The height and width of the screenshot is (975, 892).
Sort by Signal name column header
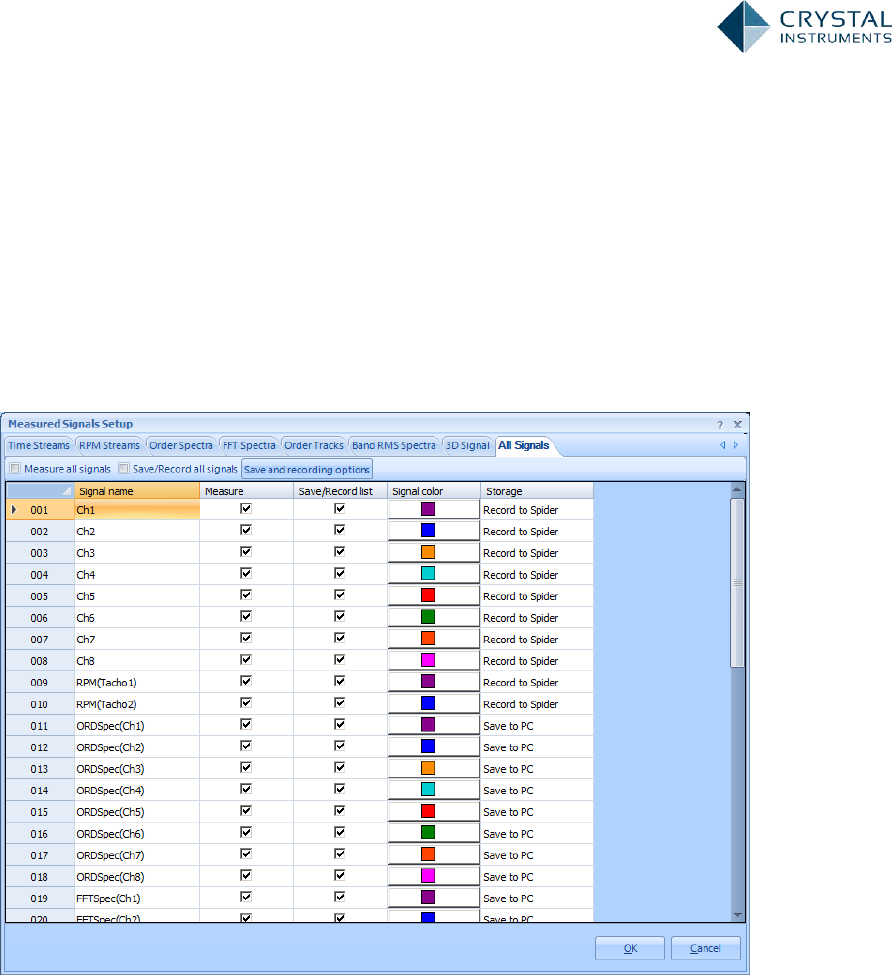[137, 491]
